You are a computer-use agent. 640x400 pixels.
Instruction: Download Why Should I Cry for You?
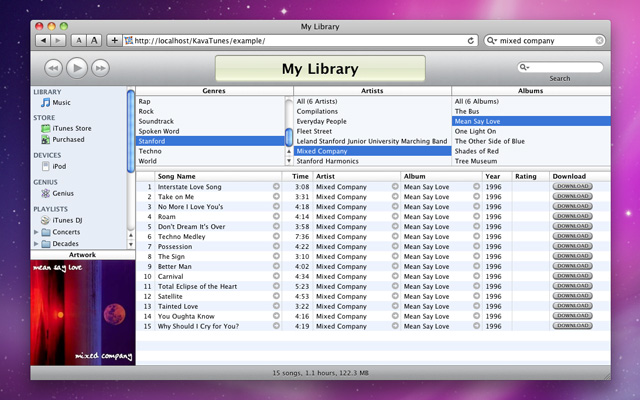(572, 326)
